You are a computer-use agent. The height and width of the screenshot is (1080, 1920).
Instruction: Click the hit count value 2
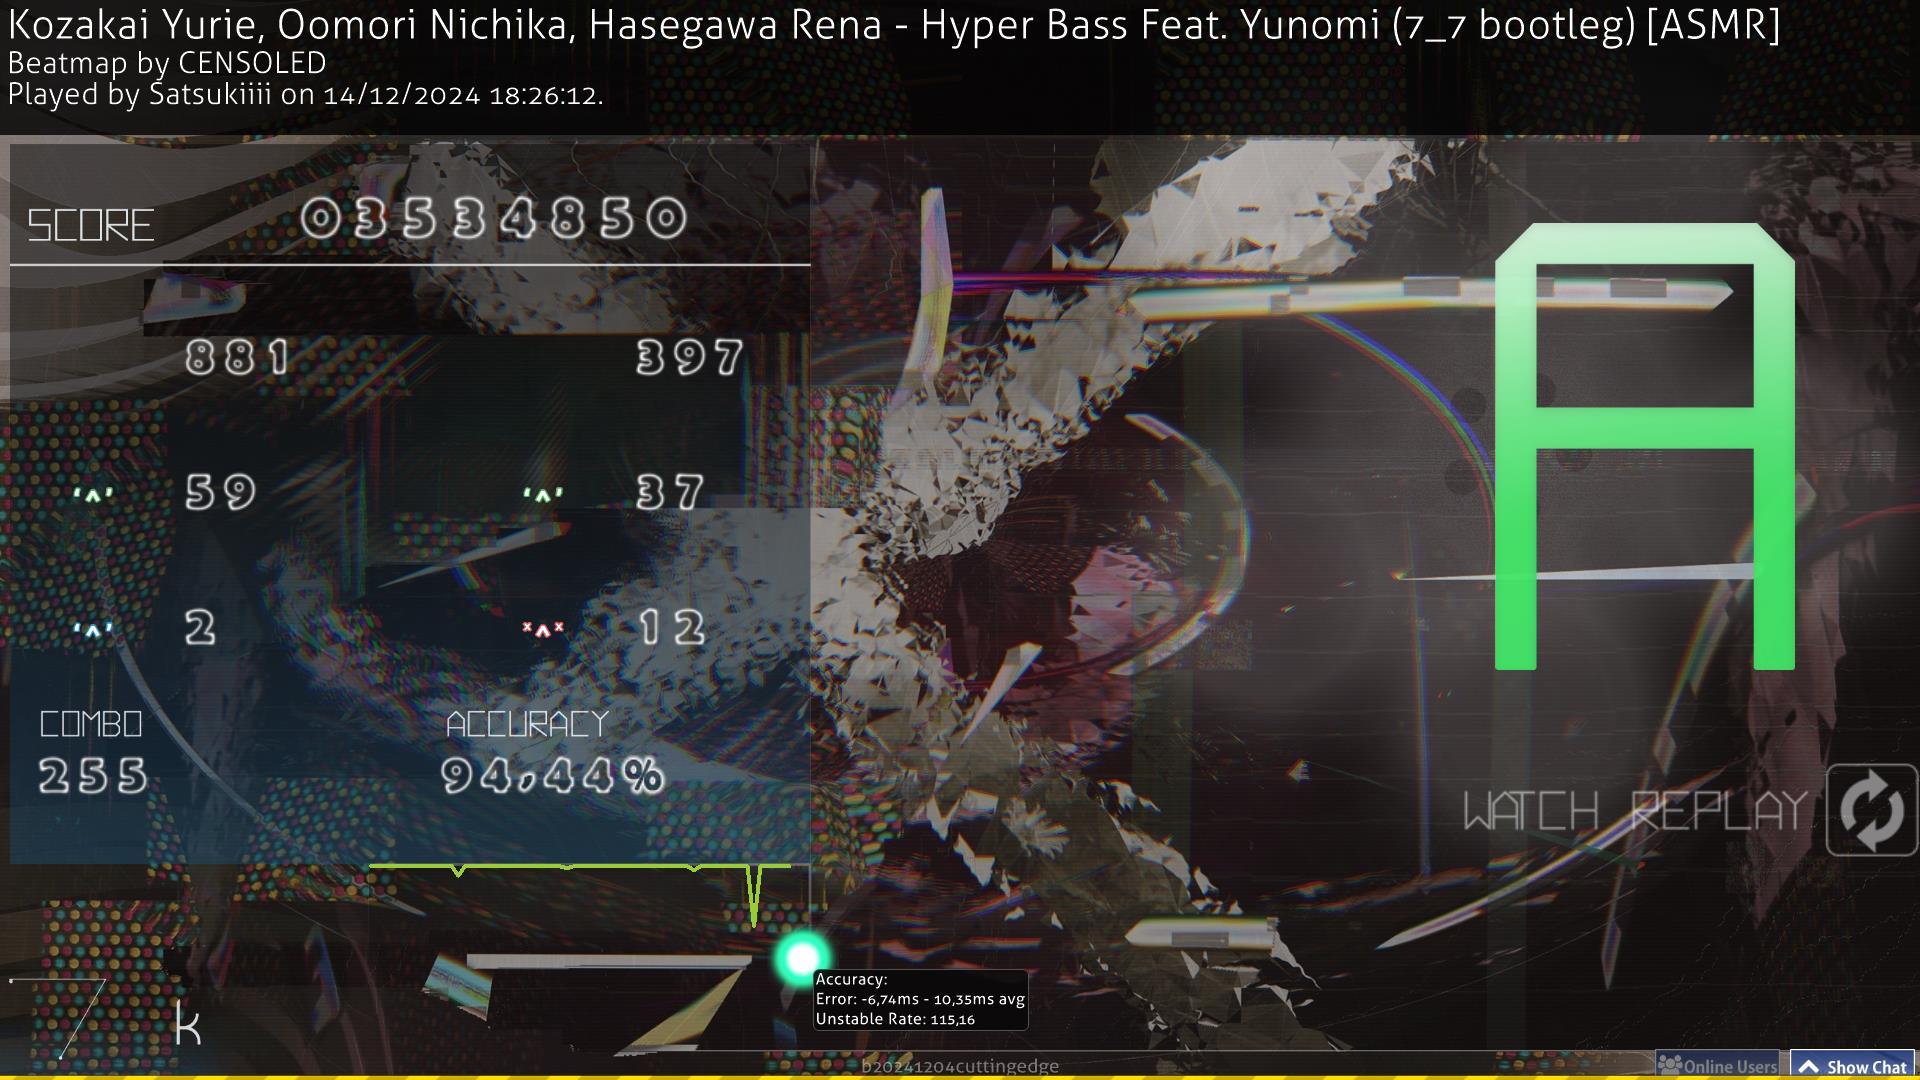pos(200,627)
